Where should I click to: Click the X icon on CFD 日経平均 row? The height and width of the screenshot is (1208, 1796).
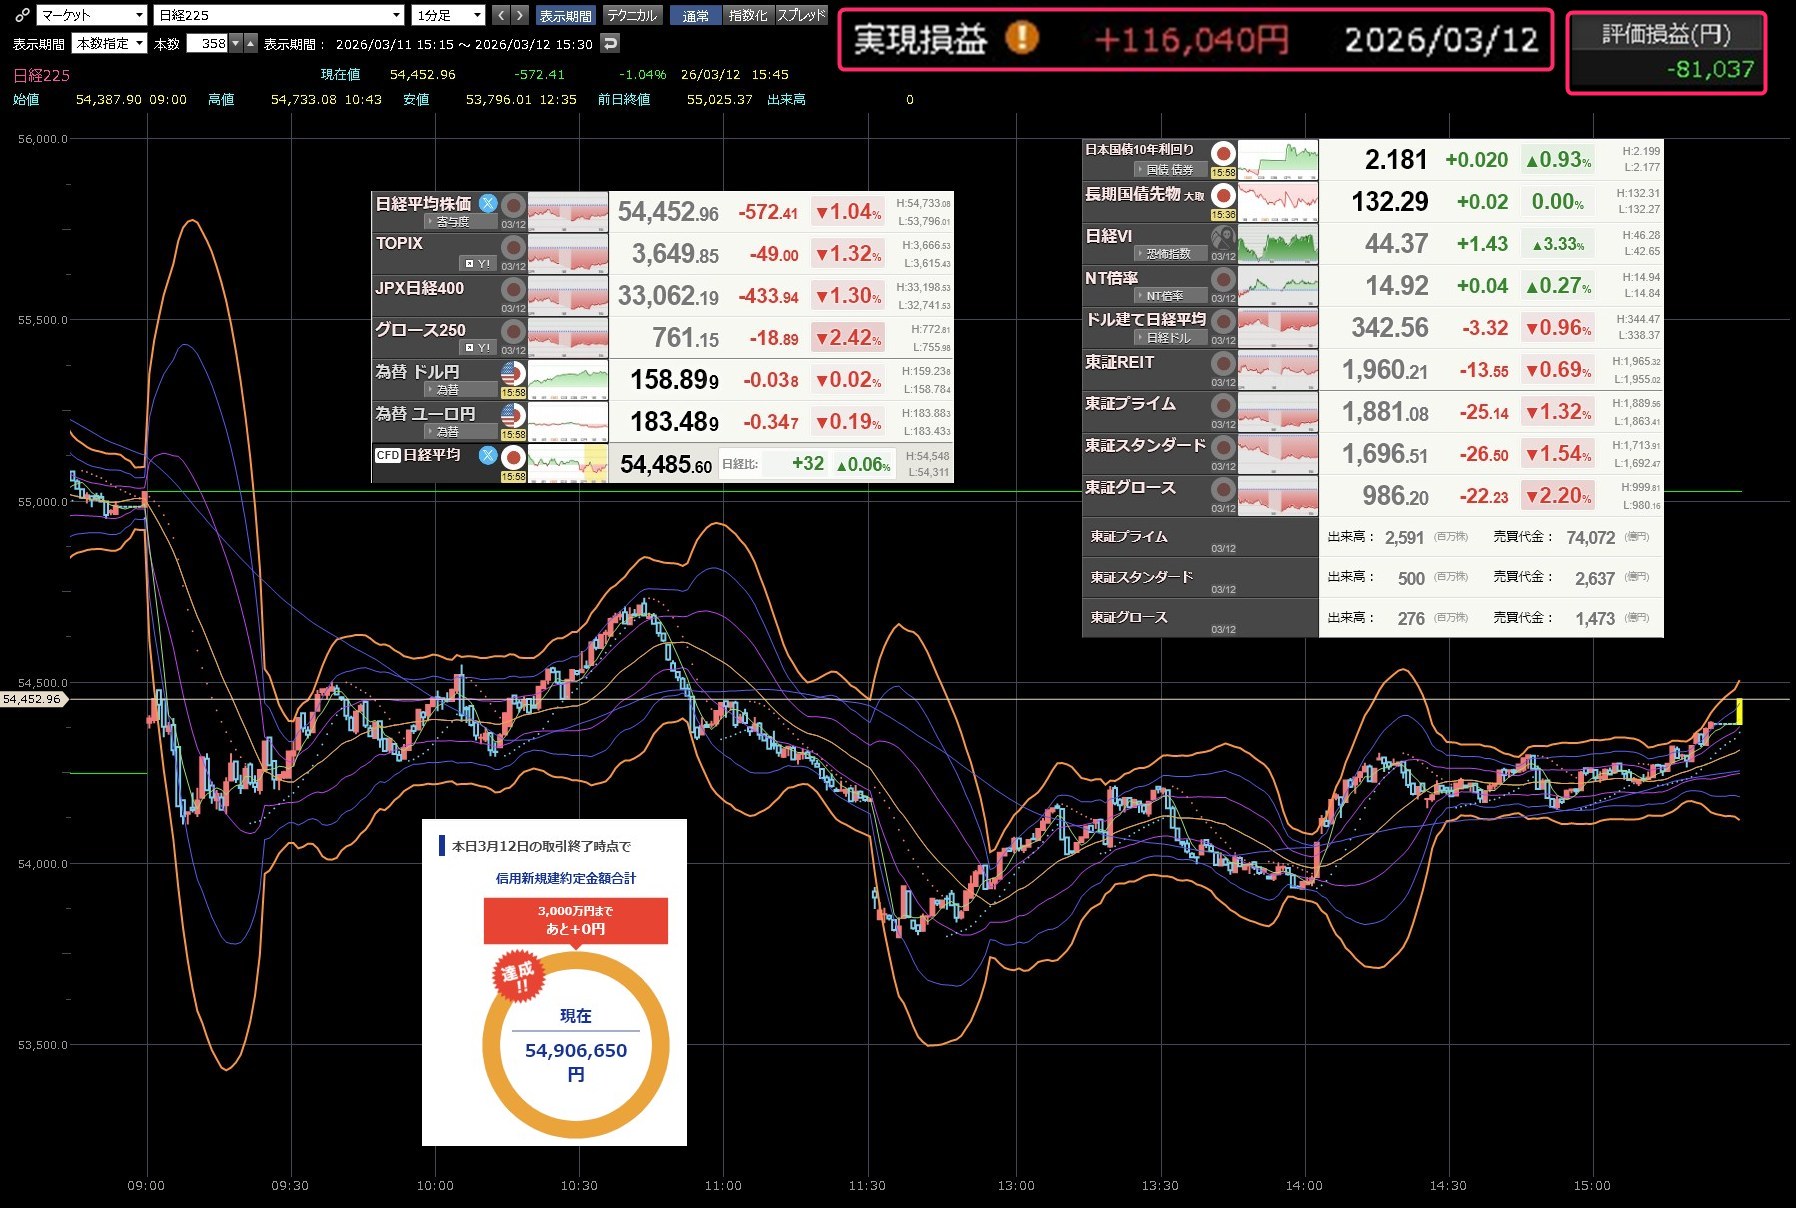[x=488, y=455]
